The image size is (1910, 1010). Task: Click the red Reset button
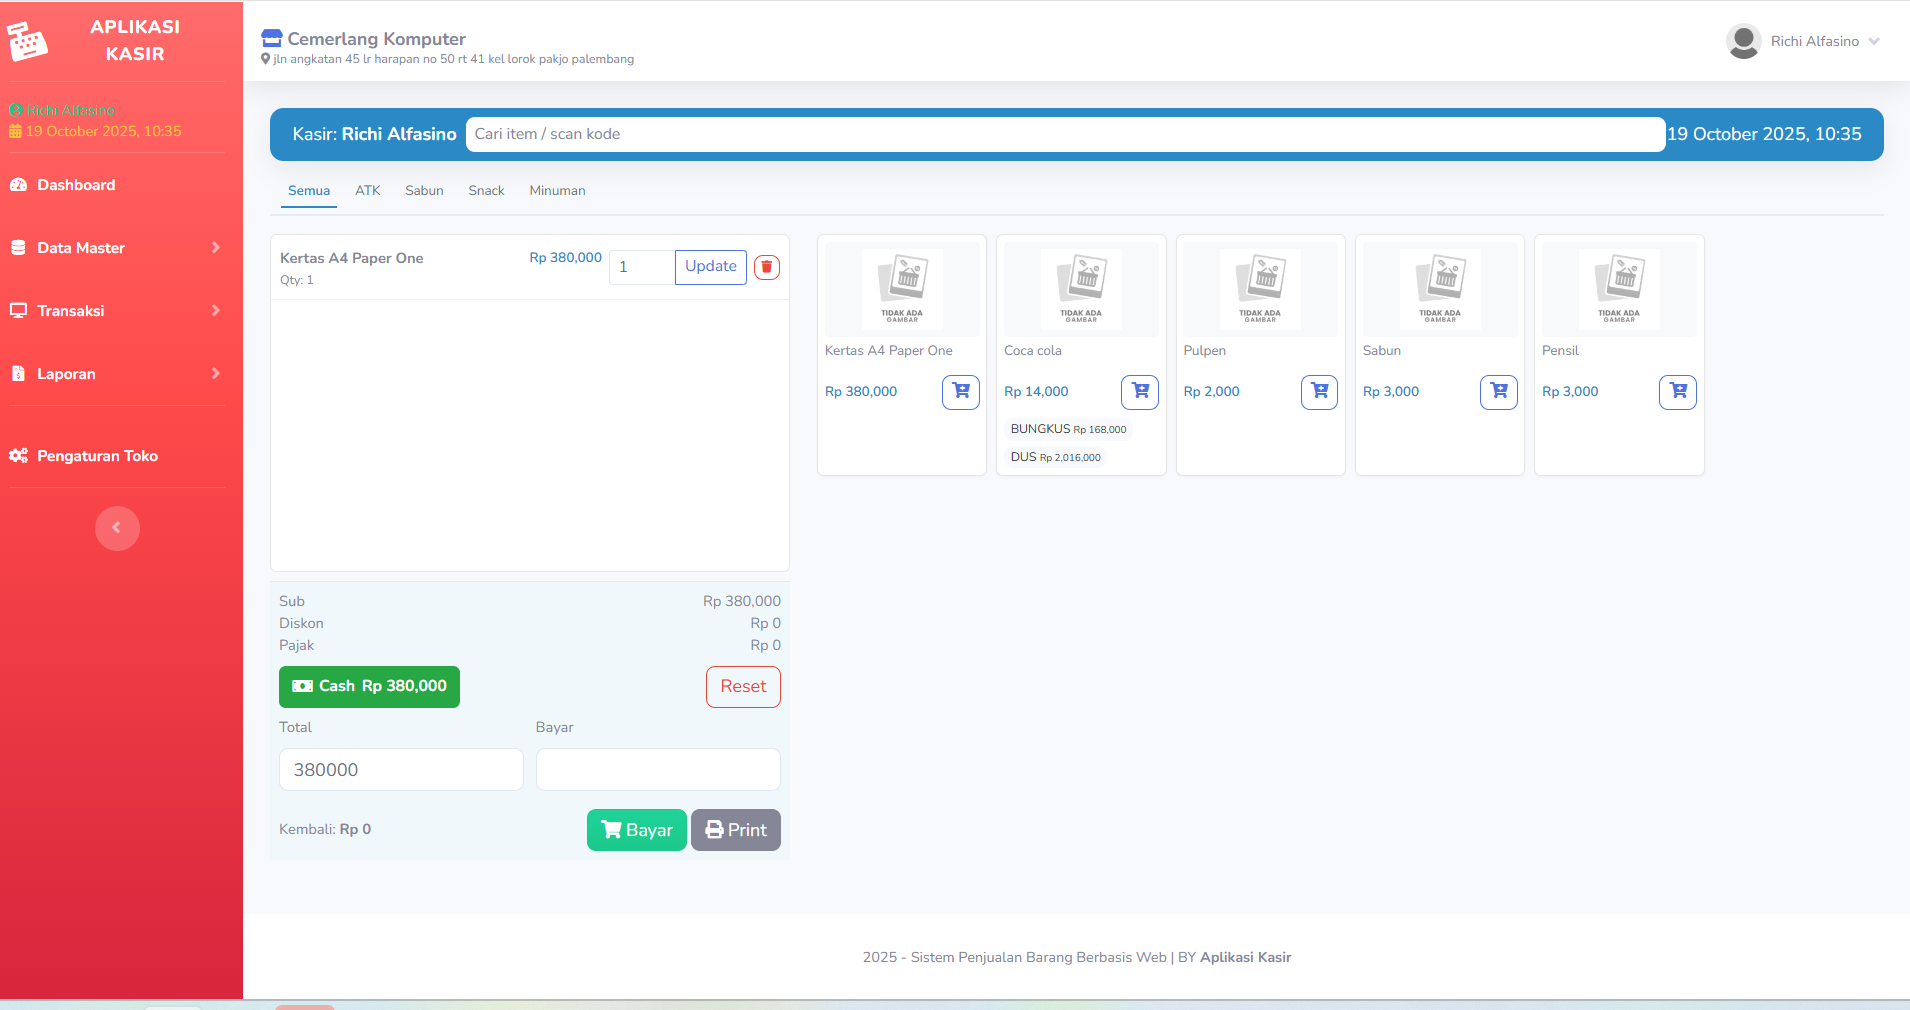(742, 687)
